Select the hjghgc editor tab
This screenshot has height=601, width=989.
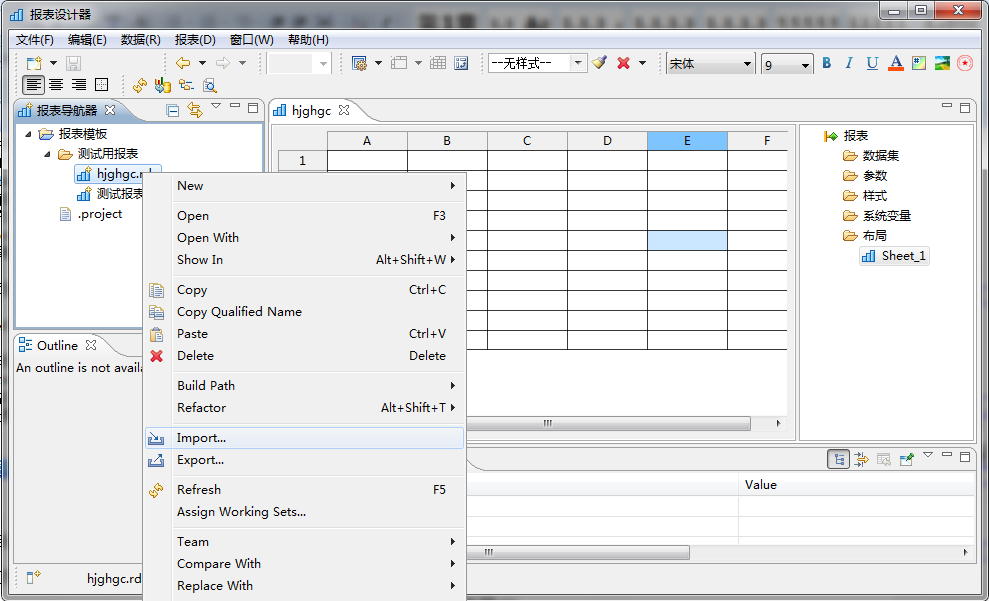click(x=311, y=111)
